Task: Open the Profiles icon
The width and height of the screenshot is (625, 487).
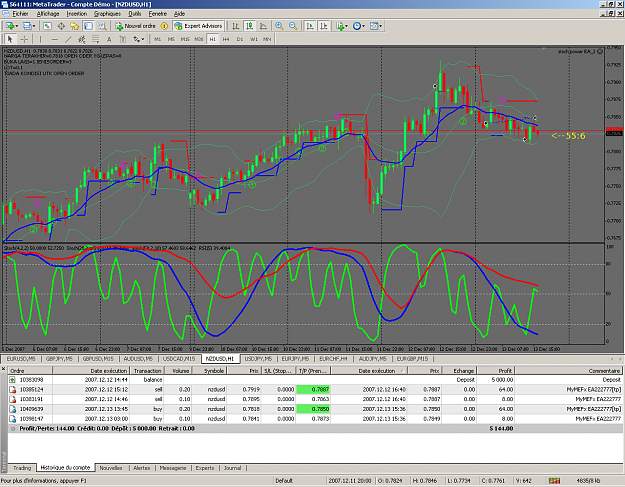Action: pyautogui.click(x=27, y=26)
